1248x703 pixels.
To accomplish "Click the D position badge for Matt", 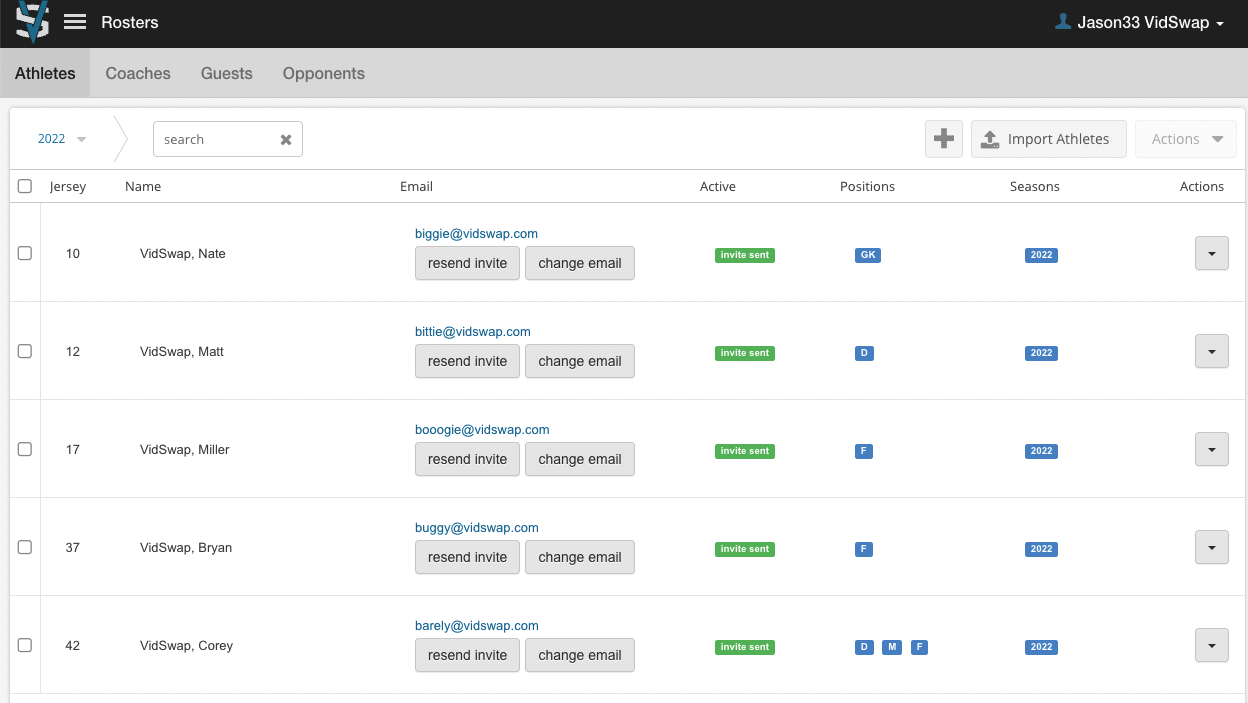I will click(864, 353).
